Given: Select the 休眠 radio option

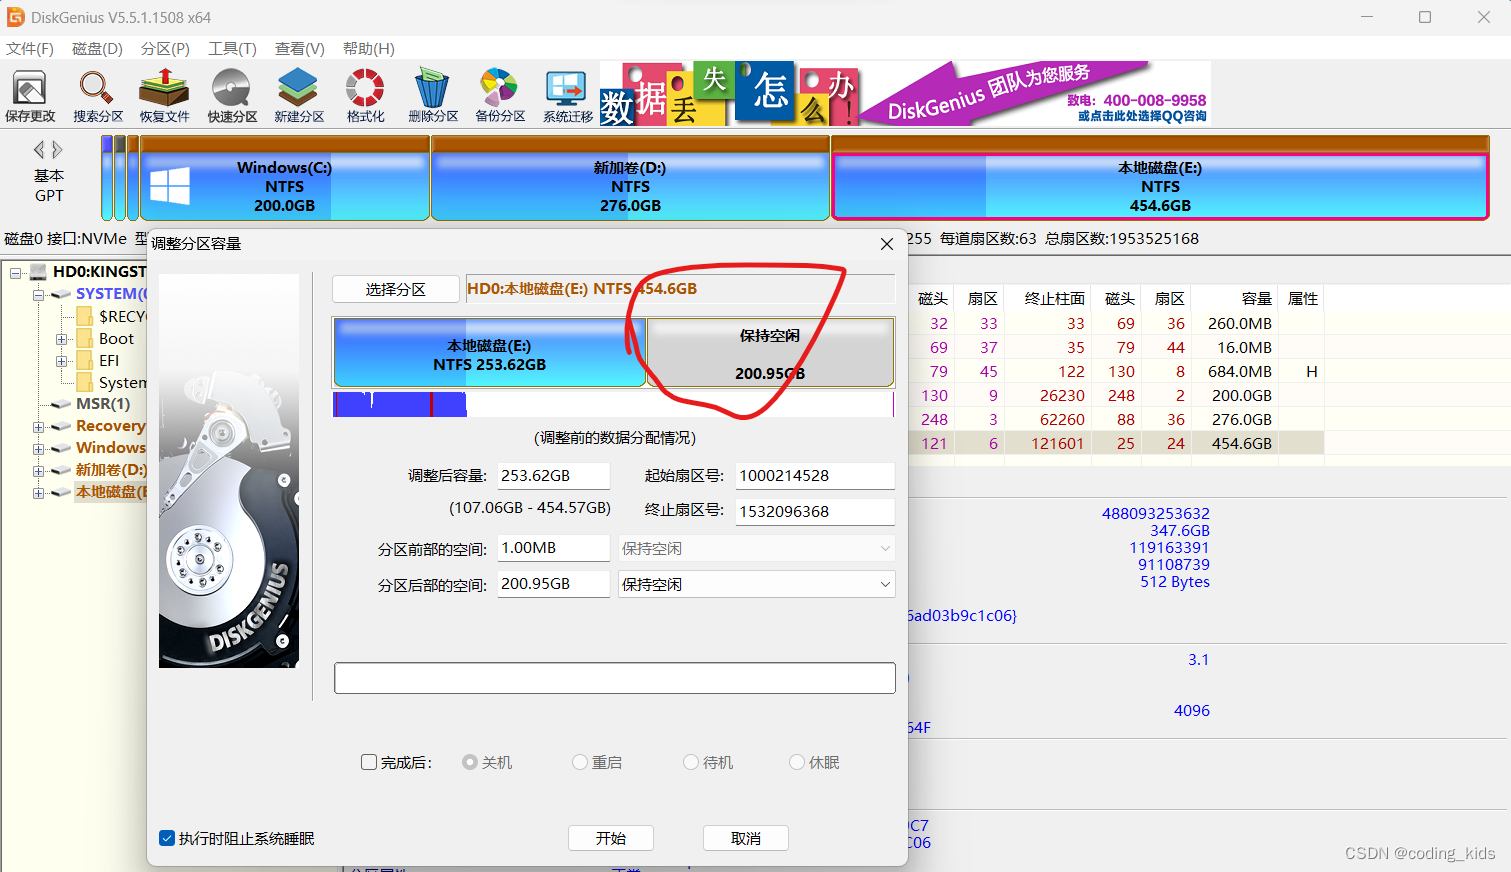Looking at the screenshot, I should click(x=797, y=762).
